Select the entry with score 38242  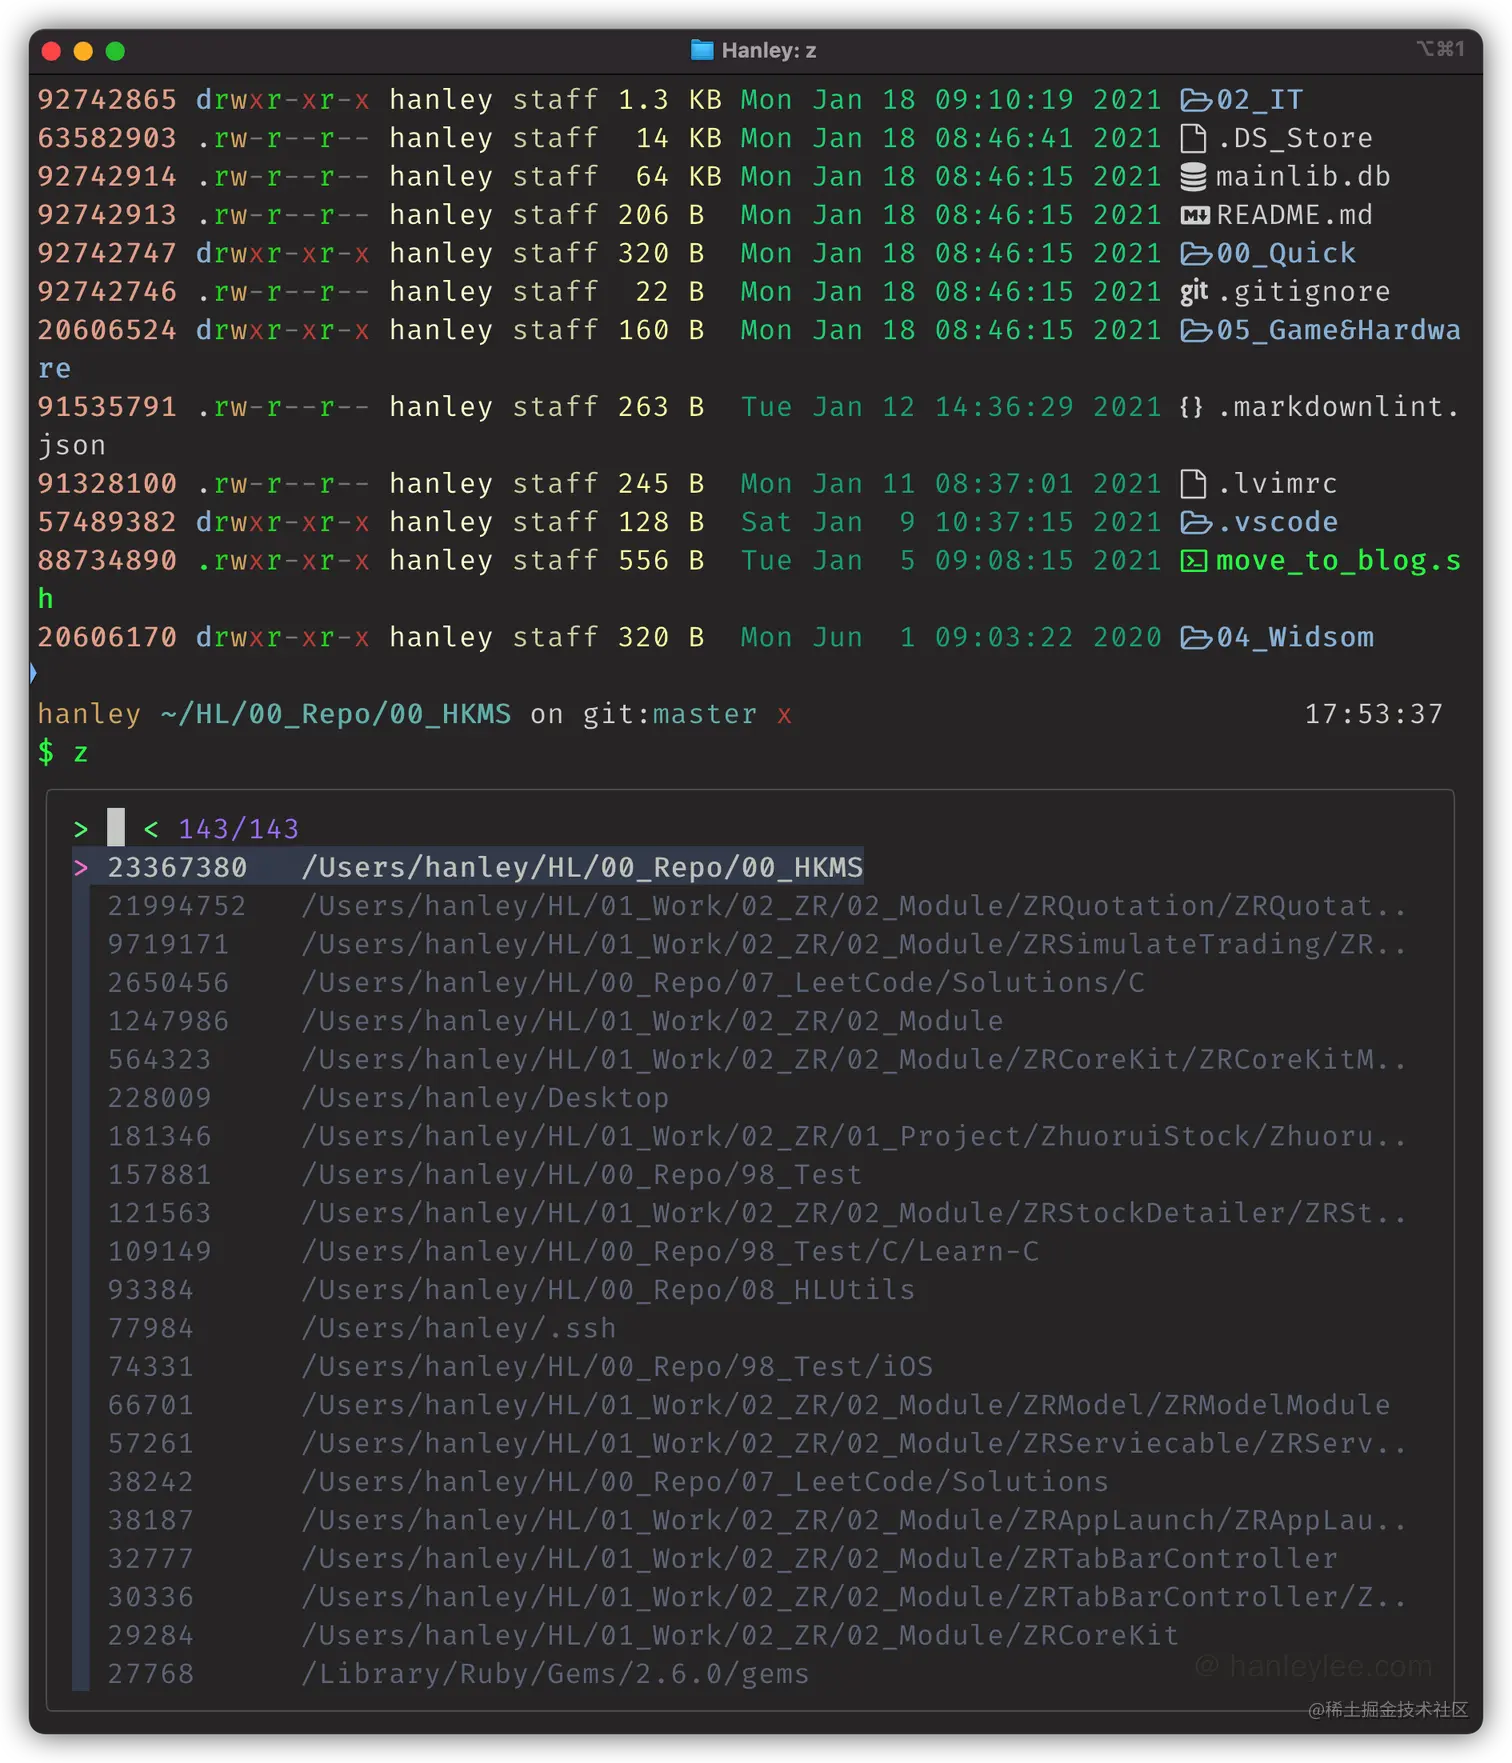click(608, 1482)
